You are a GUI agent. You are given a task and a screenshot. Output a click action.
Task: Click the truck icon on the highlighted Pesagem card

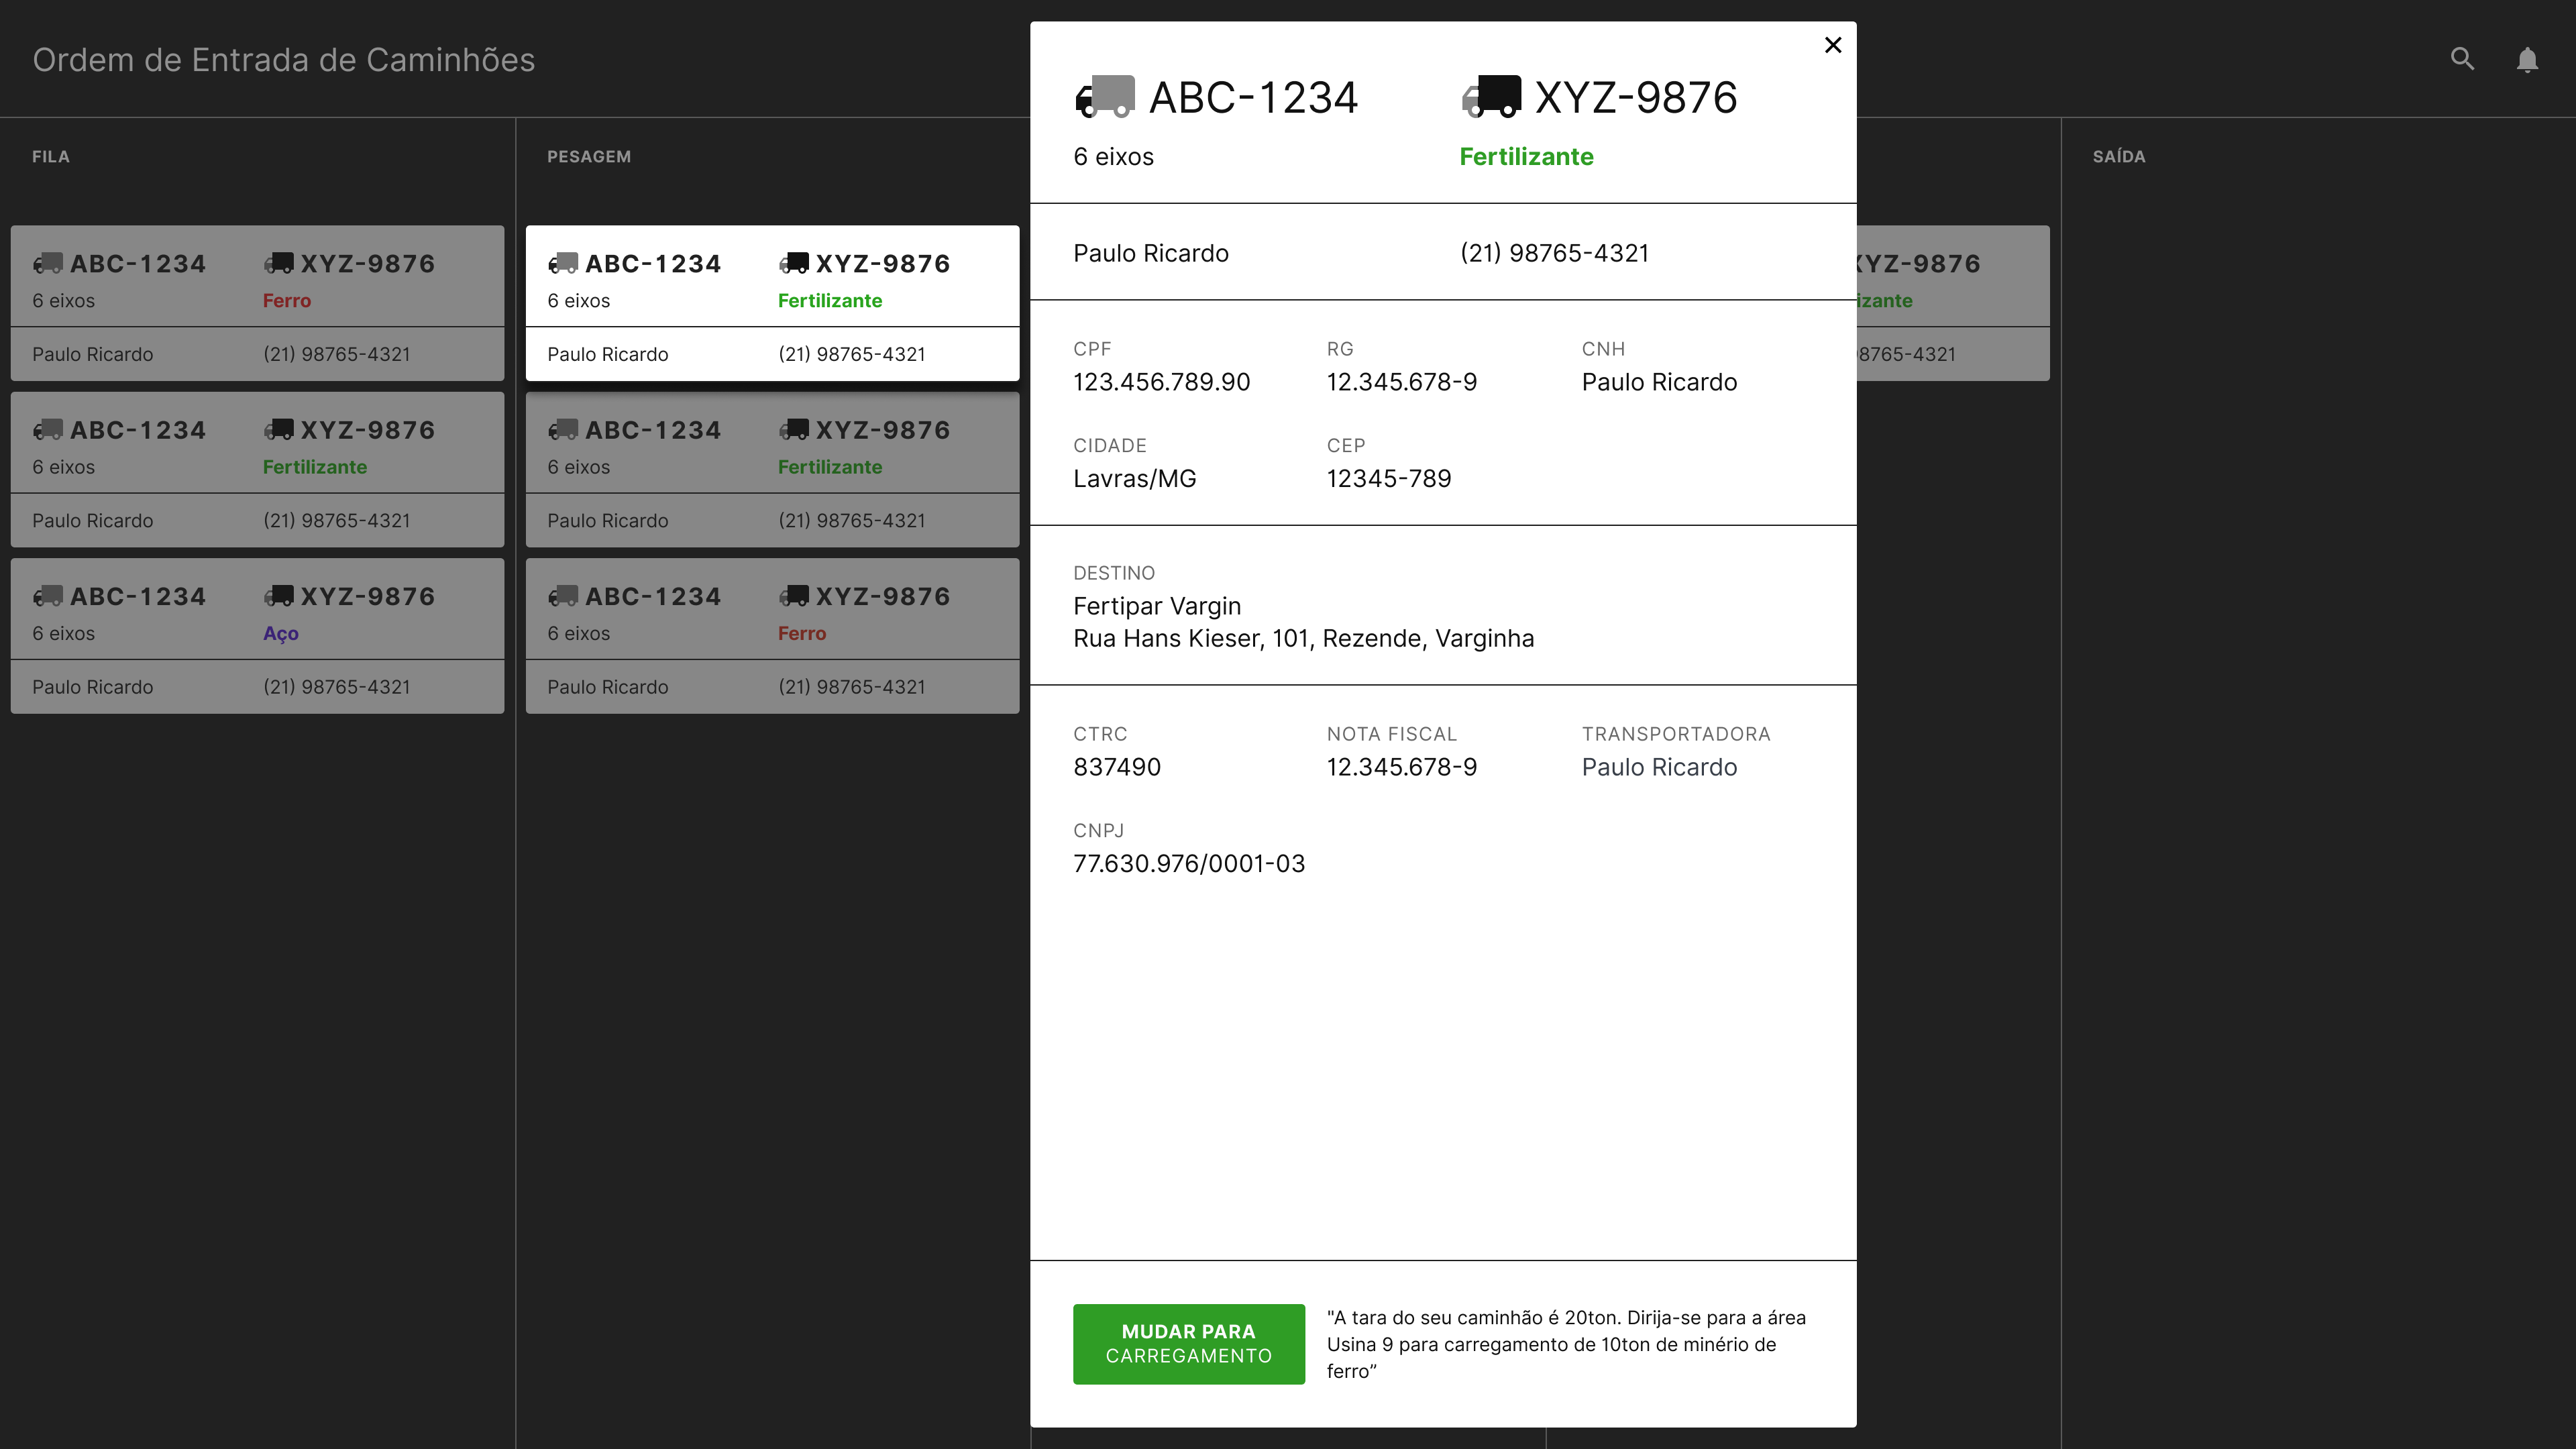click(x=563, y=263)
